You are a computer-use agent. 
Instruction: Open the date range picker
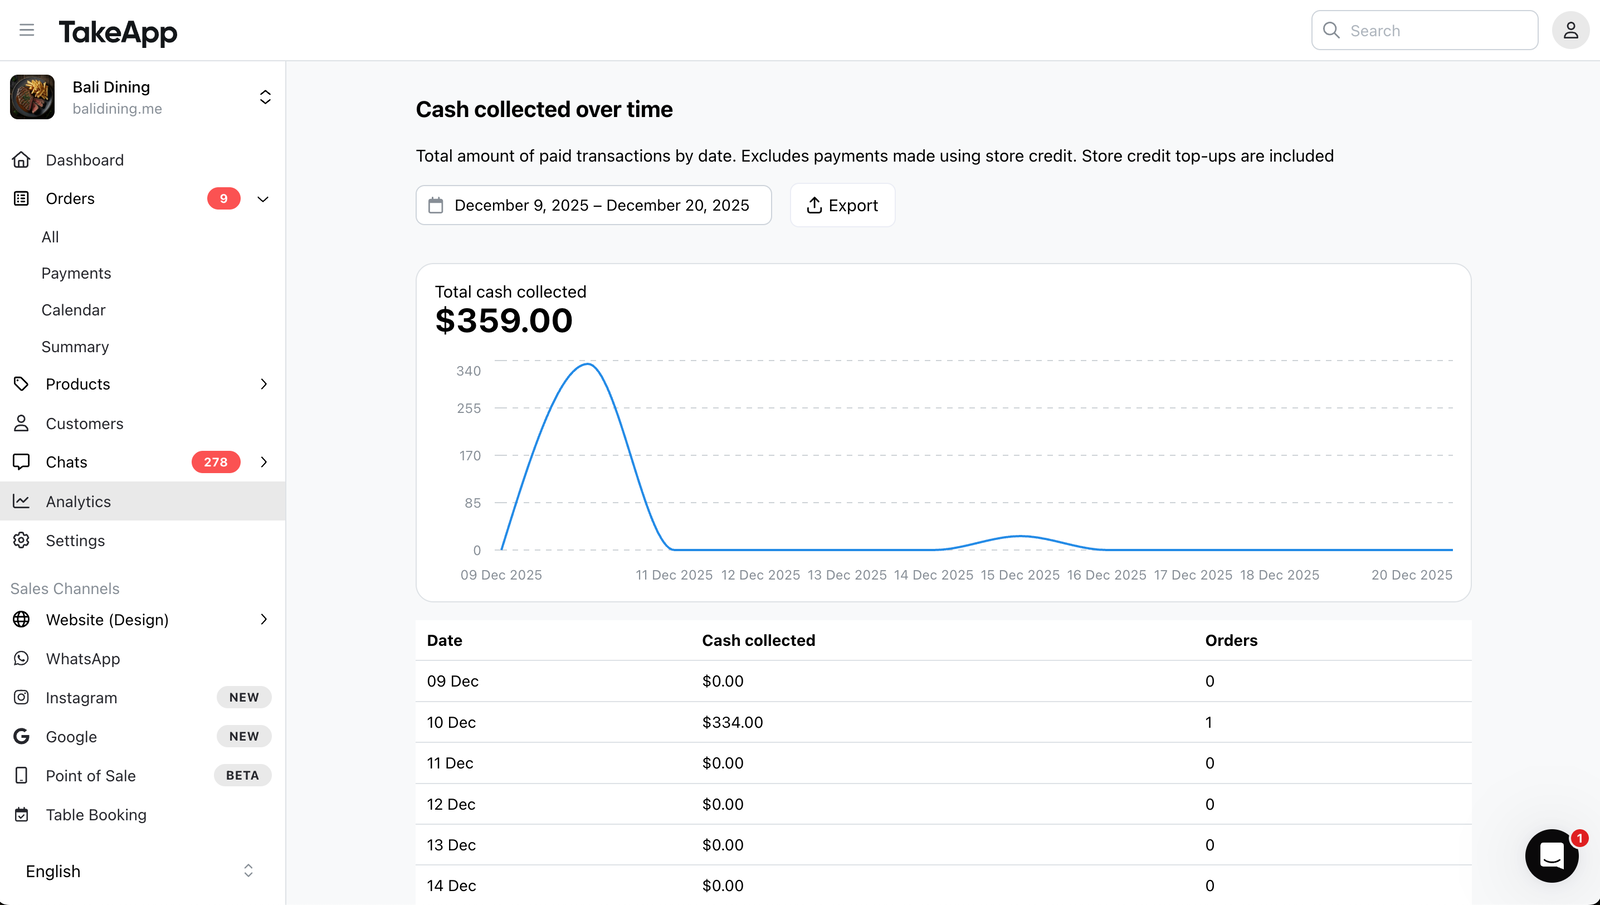tap(594, 205)
